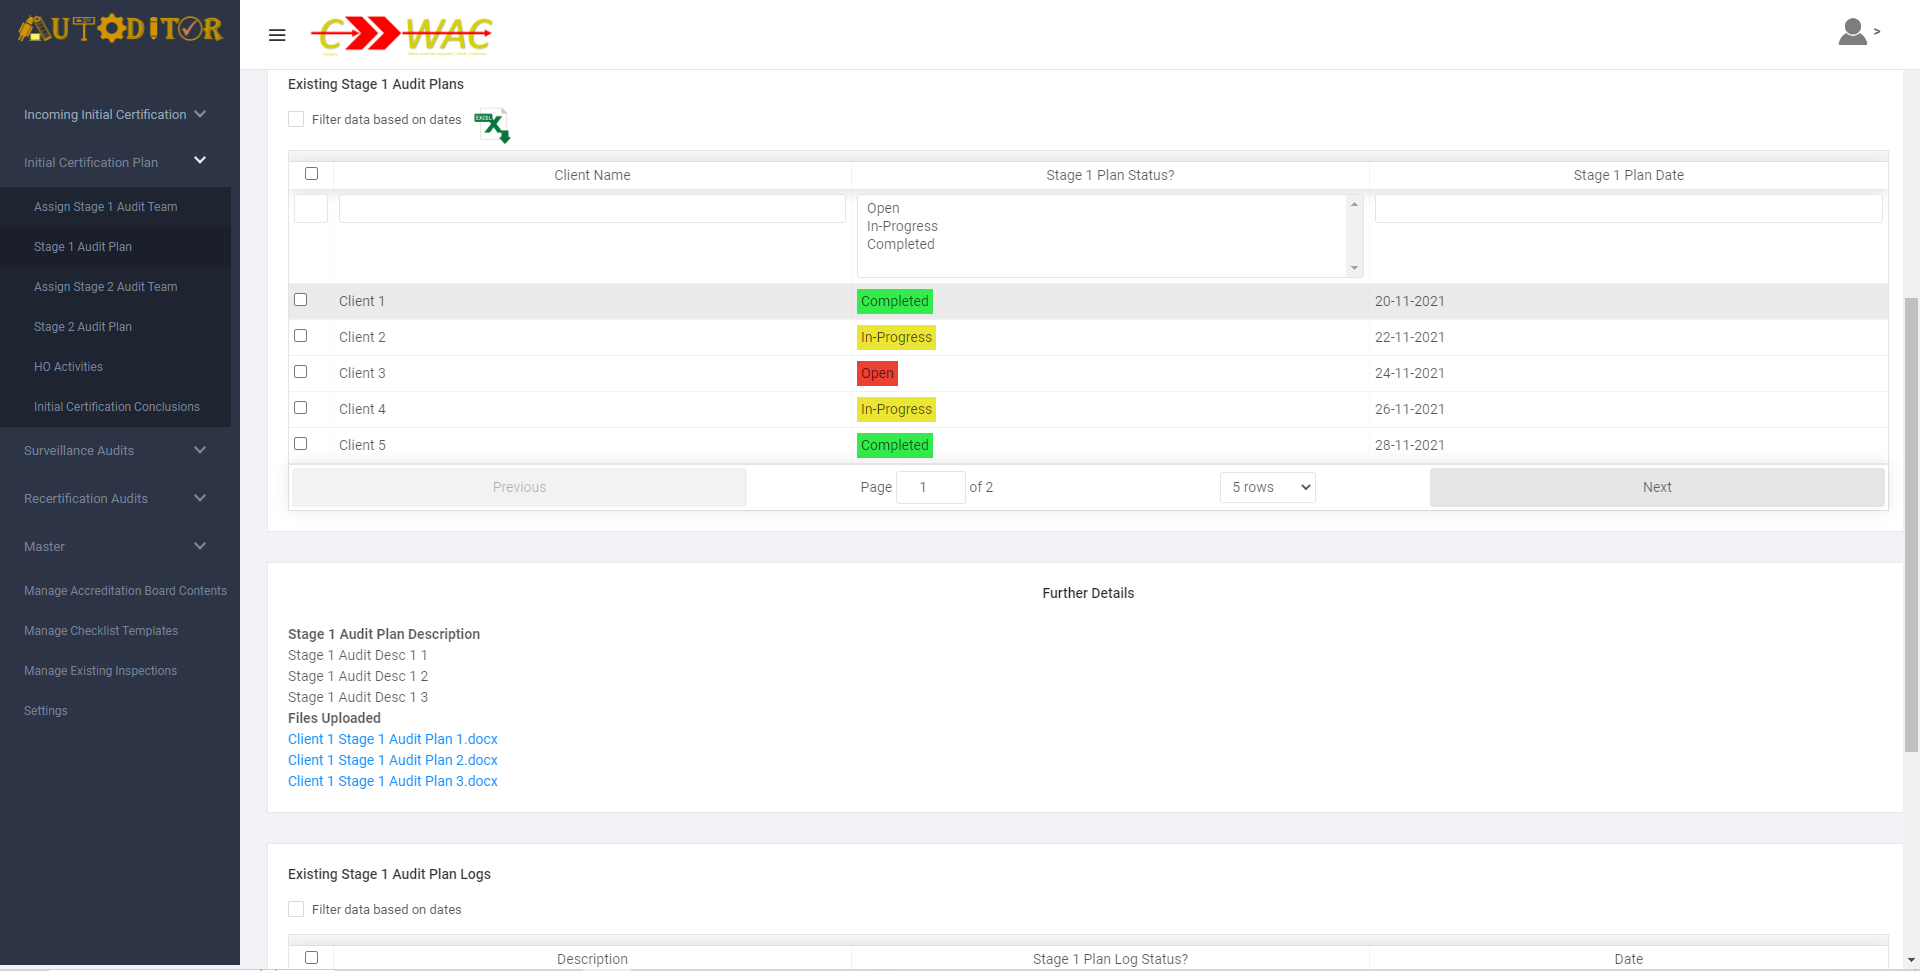Open HO Activities menu item
Screen dimensions: 1920x971
point(68,367)
